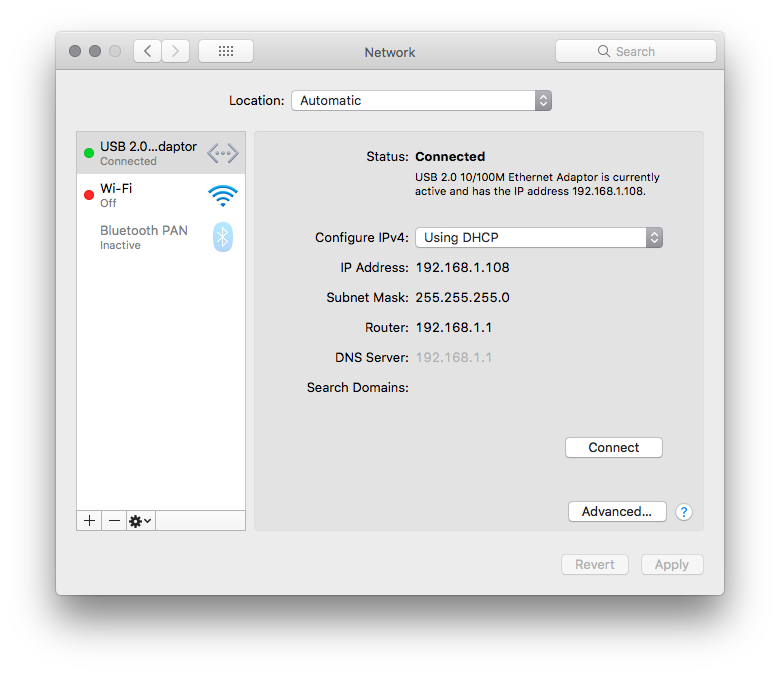Click the Wi-Fi signal icon
780x675 pixels.
(x=223, y=195)
